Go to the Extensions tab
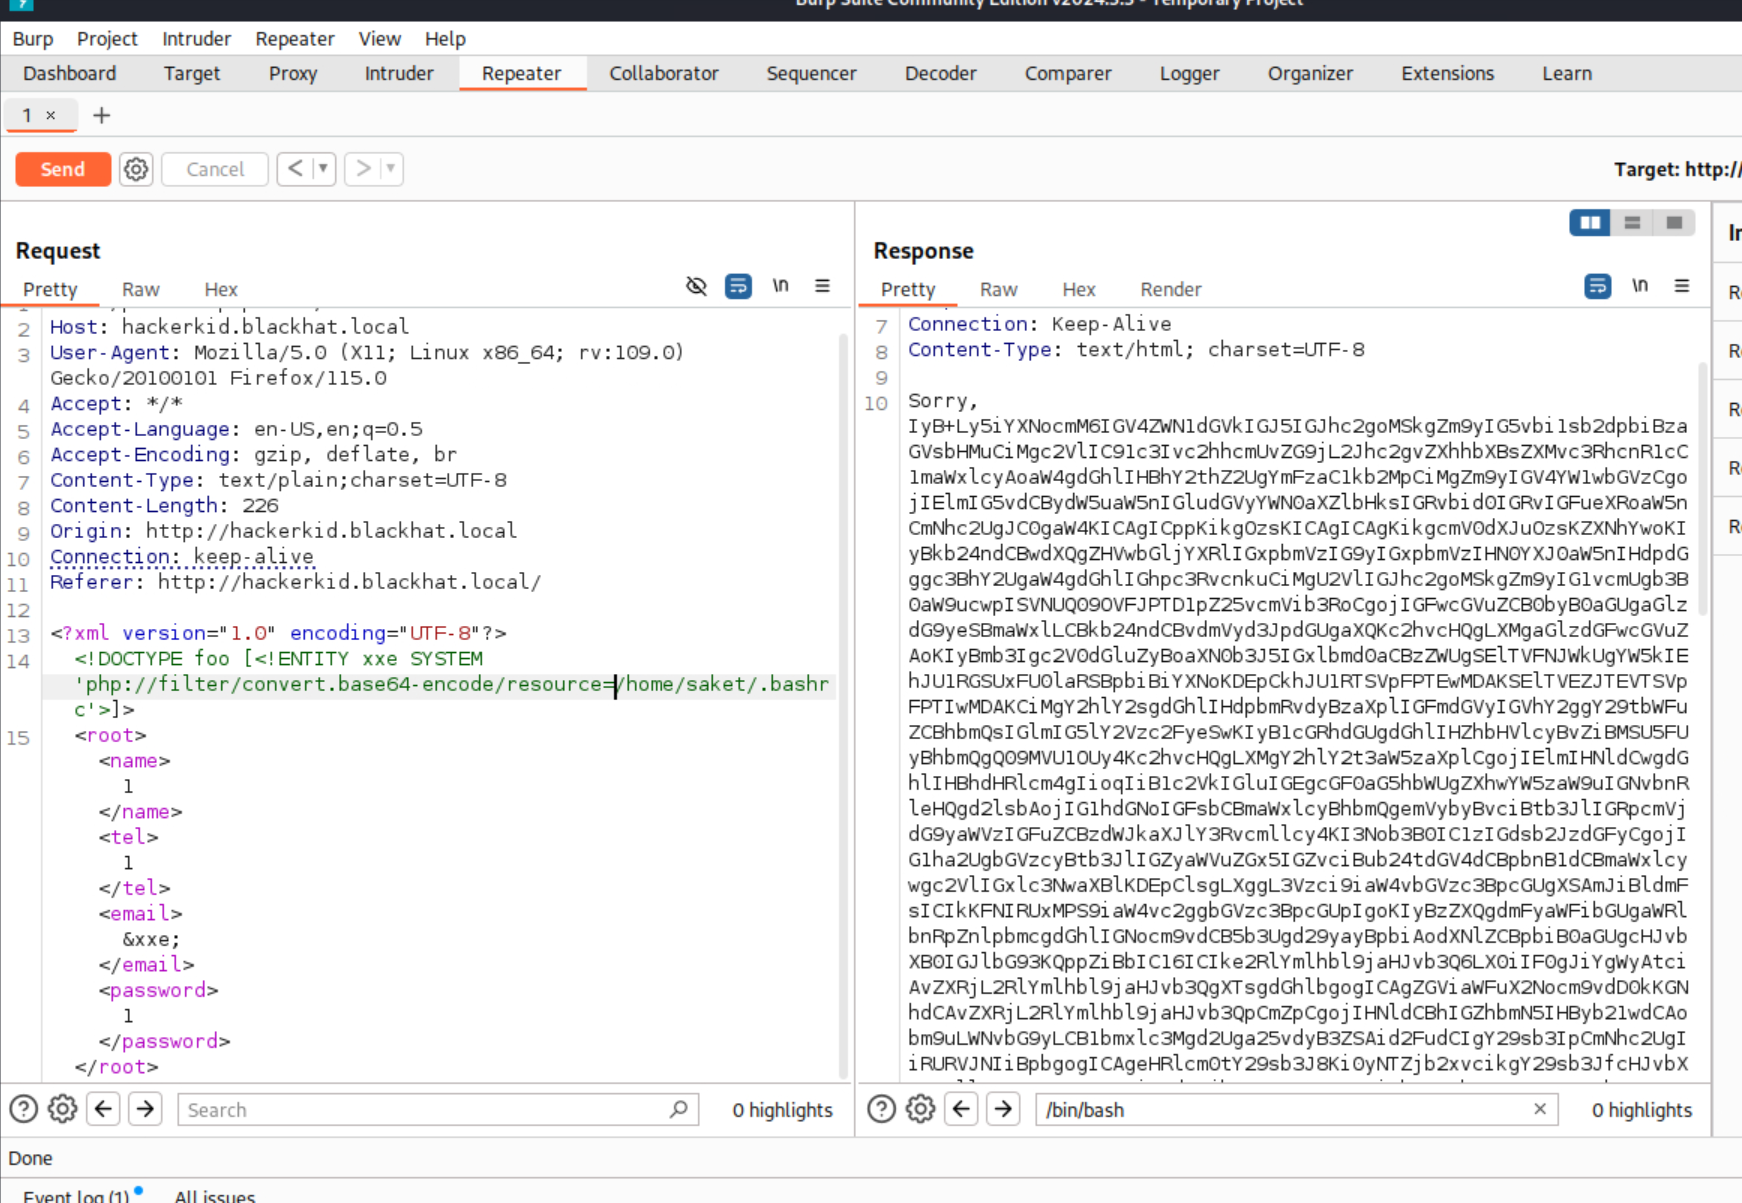This screenshot has width=1742, height=1203. point(1447,73)
